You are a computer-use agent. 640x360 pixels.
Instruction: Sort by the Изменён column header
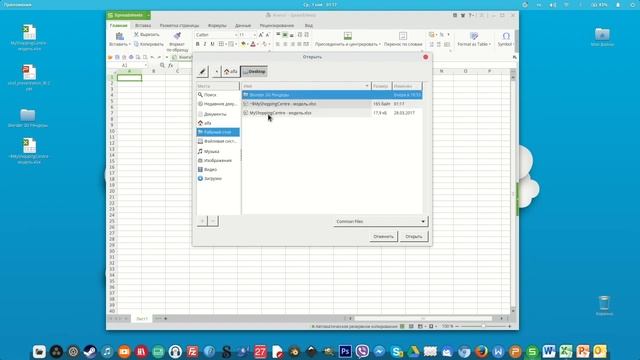click(407, 86)
